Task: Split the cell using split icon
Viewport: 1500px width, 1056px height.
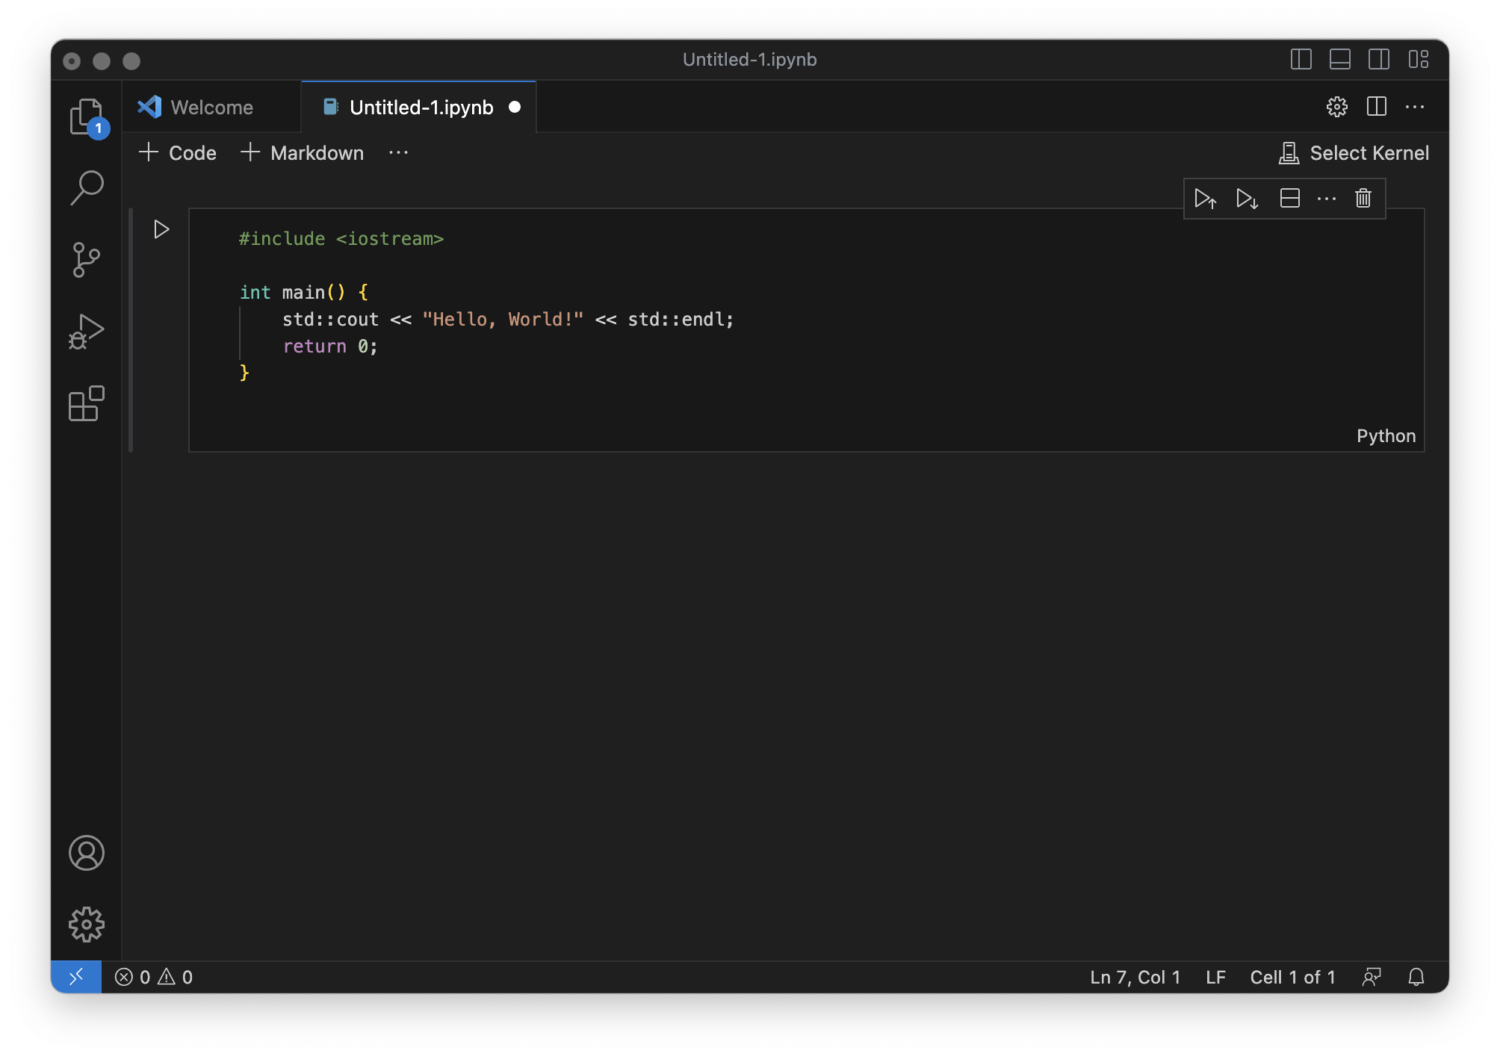Action: click(1288, 198)
